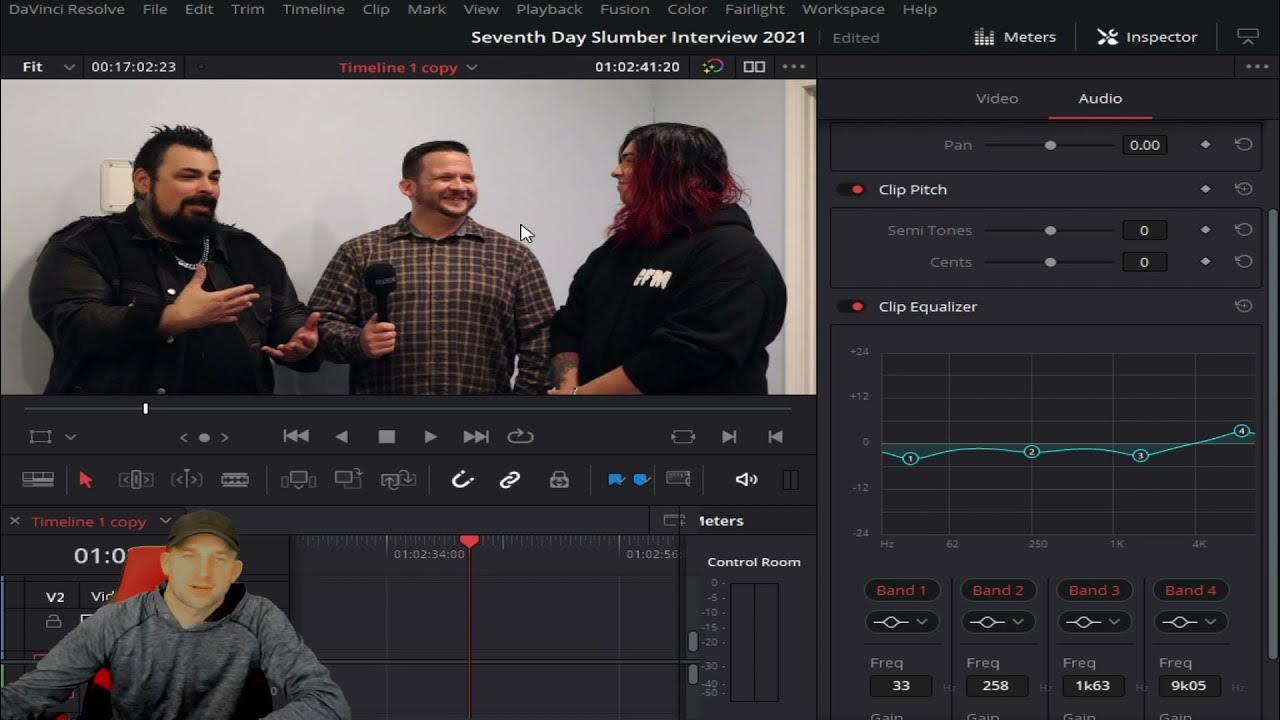Click the blue Marker icon
The image size is (1280, 720).
pos(642,480)
